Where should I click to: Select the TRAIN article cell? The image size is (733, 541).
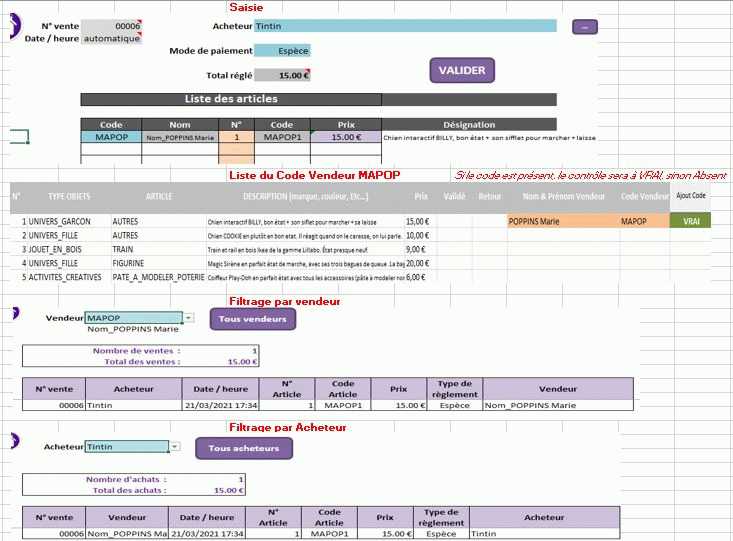(122, 249)
